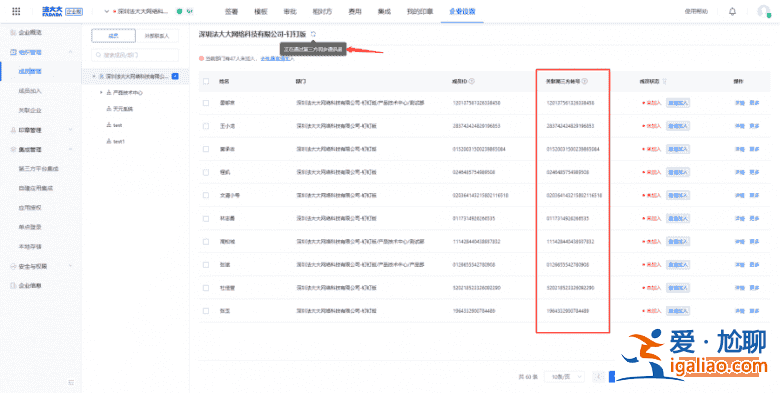This screenshot has height=393, width=780.
Task: Open the 10条/页 page size dropdown
Action: [x=565, y=377]
